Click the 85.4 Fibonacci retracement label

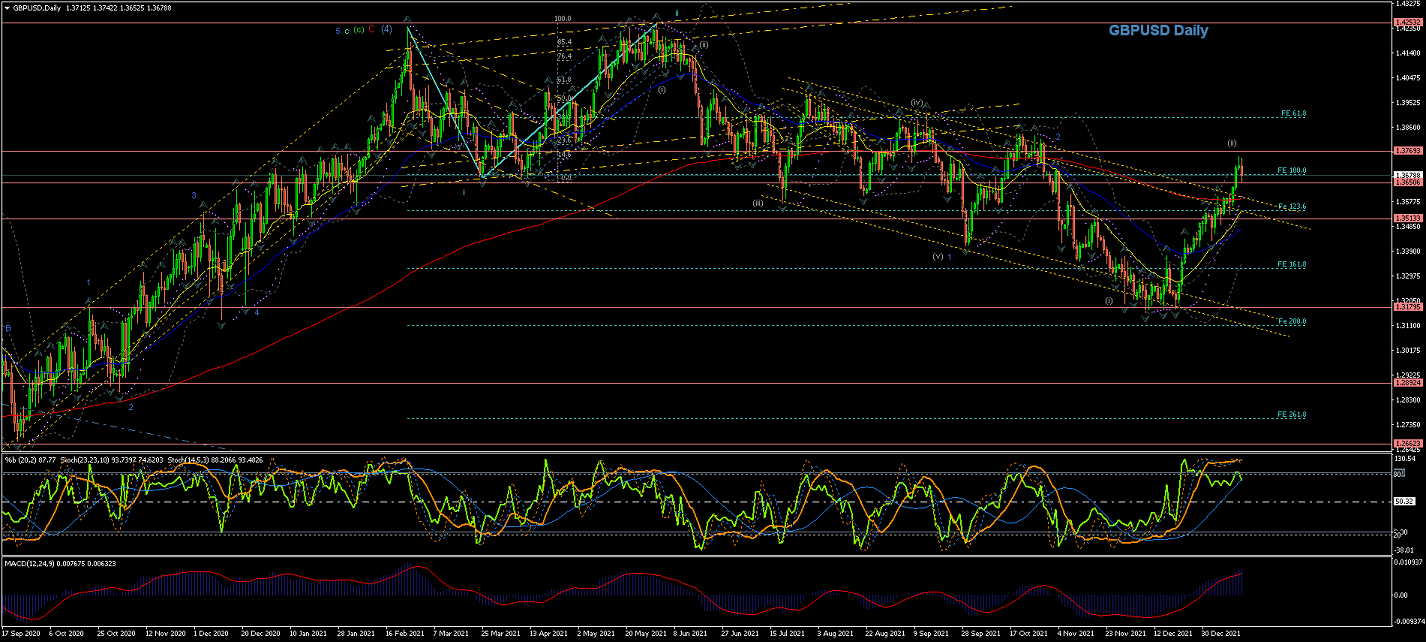563,42
